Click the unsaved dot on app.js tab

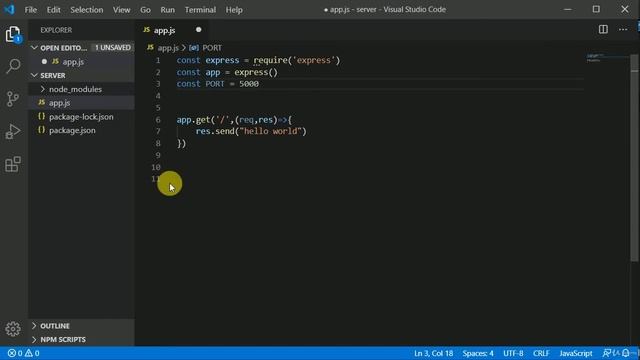point(198,30)
